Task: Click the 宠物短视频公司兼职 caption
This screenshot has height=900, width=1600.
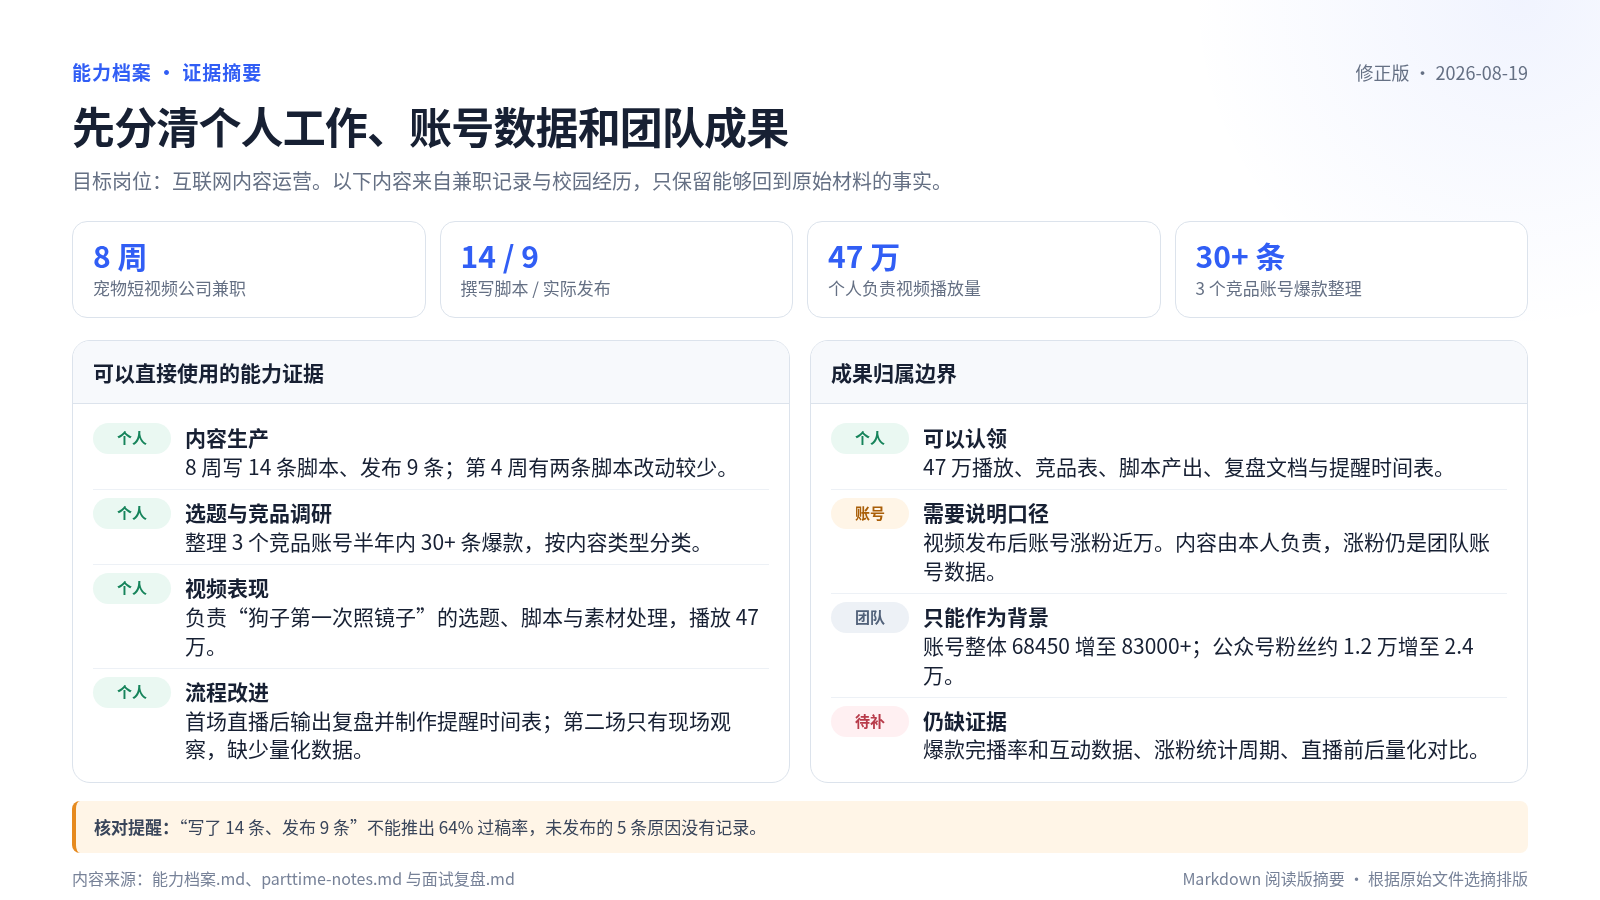Action: point(169,289)
